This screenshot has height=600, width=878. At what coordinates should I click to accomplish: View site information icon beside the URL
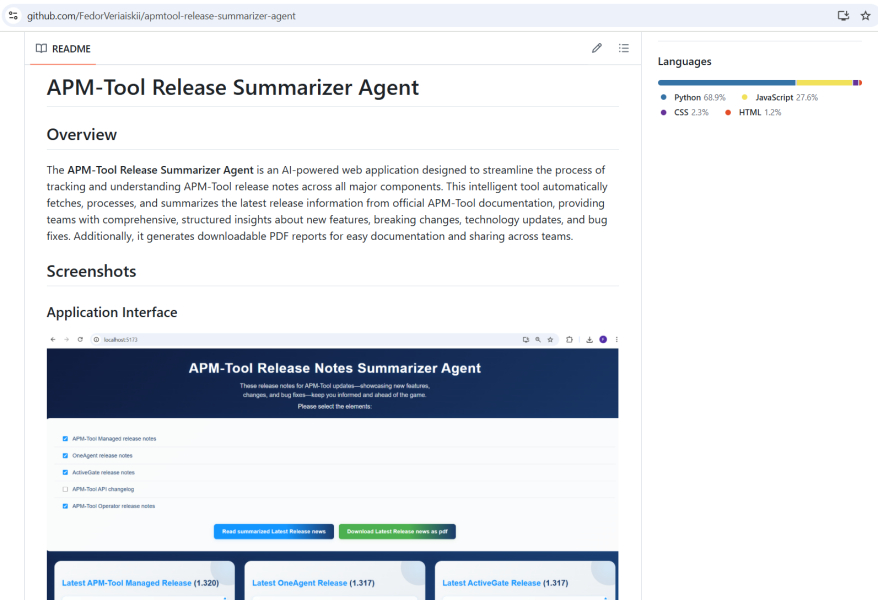[x=13, y=16]
